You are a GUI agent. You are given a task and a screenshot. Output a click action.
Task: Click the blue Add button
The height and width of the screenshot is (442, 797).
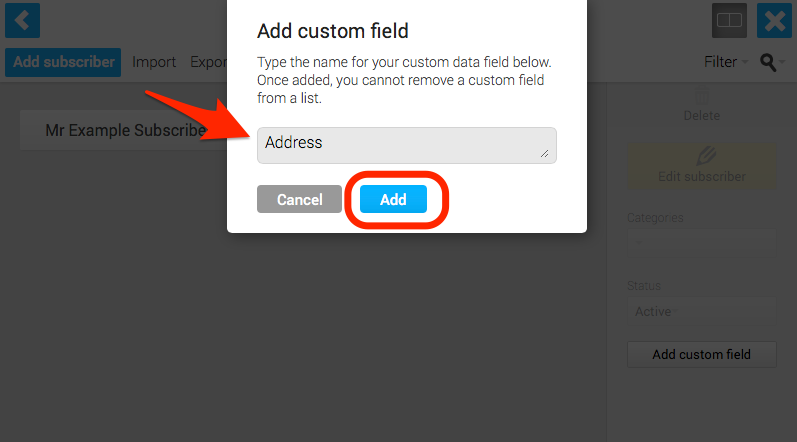[x=393, y=199]
